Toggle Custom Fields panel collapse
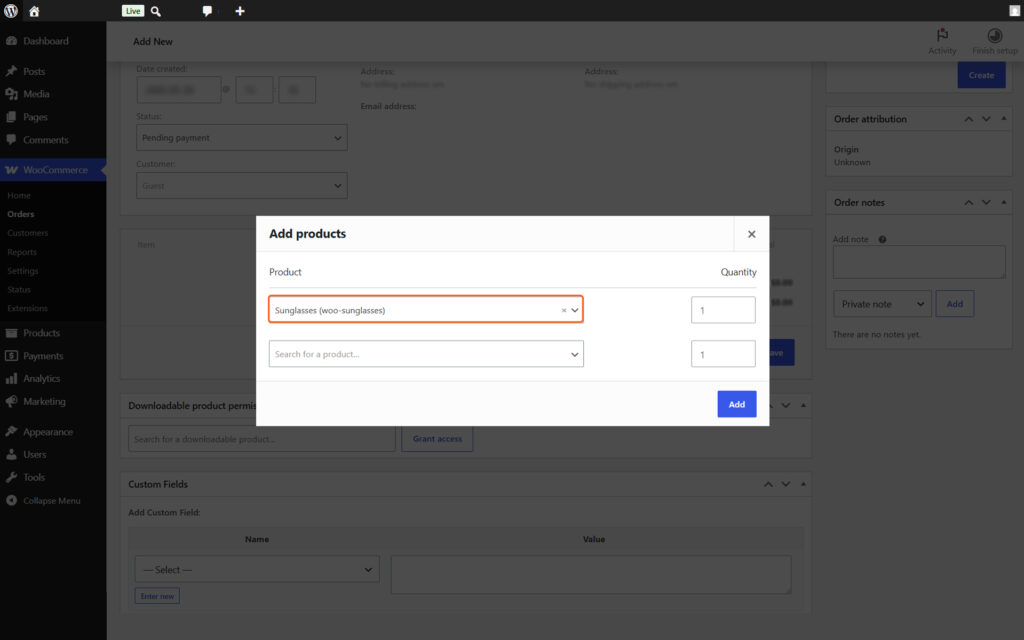This screenshot has height=640, width=1024. click(803, 485)
